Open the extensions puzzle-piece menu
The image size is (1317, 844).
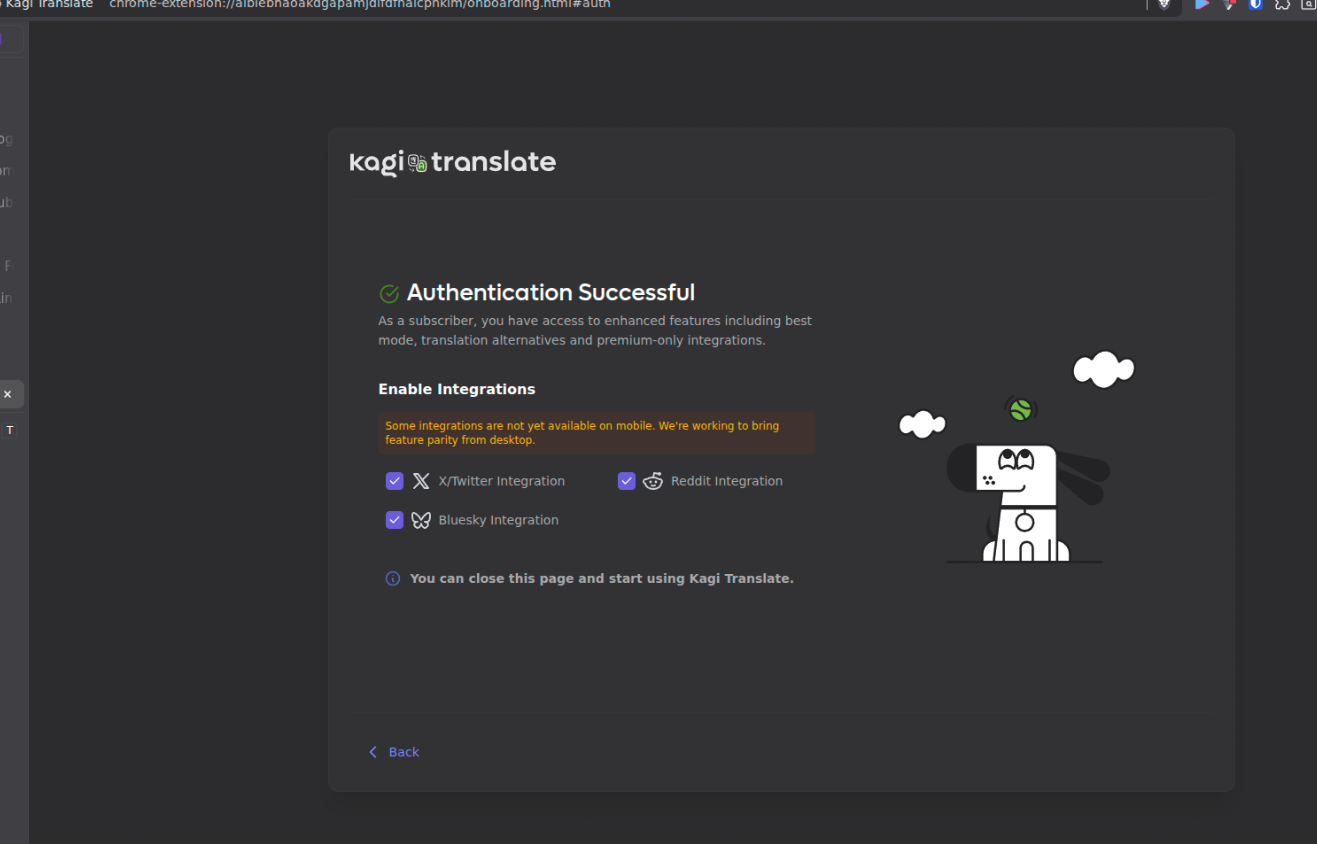pyautogui.click(x=1282, y=4)
